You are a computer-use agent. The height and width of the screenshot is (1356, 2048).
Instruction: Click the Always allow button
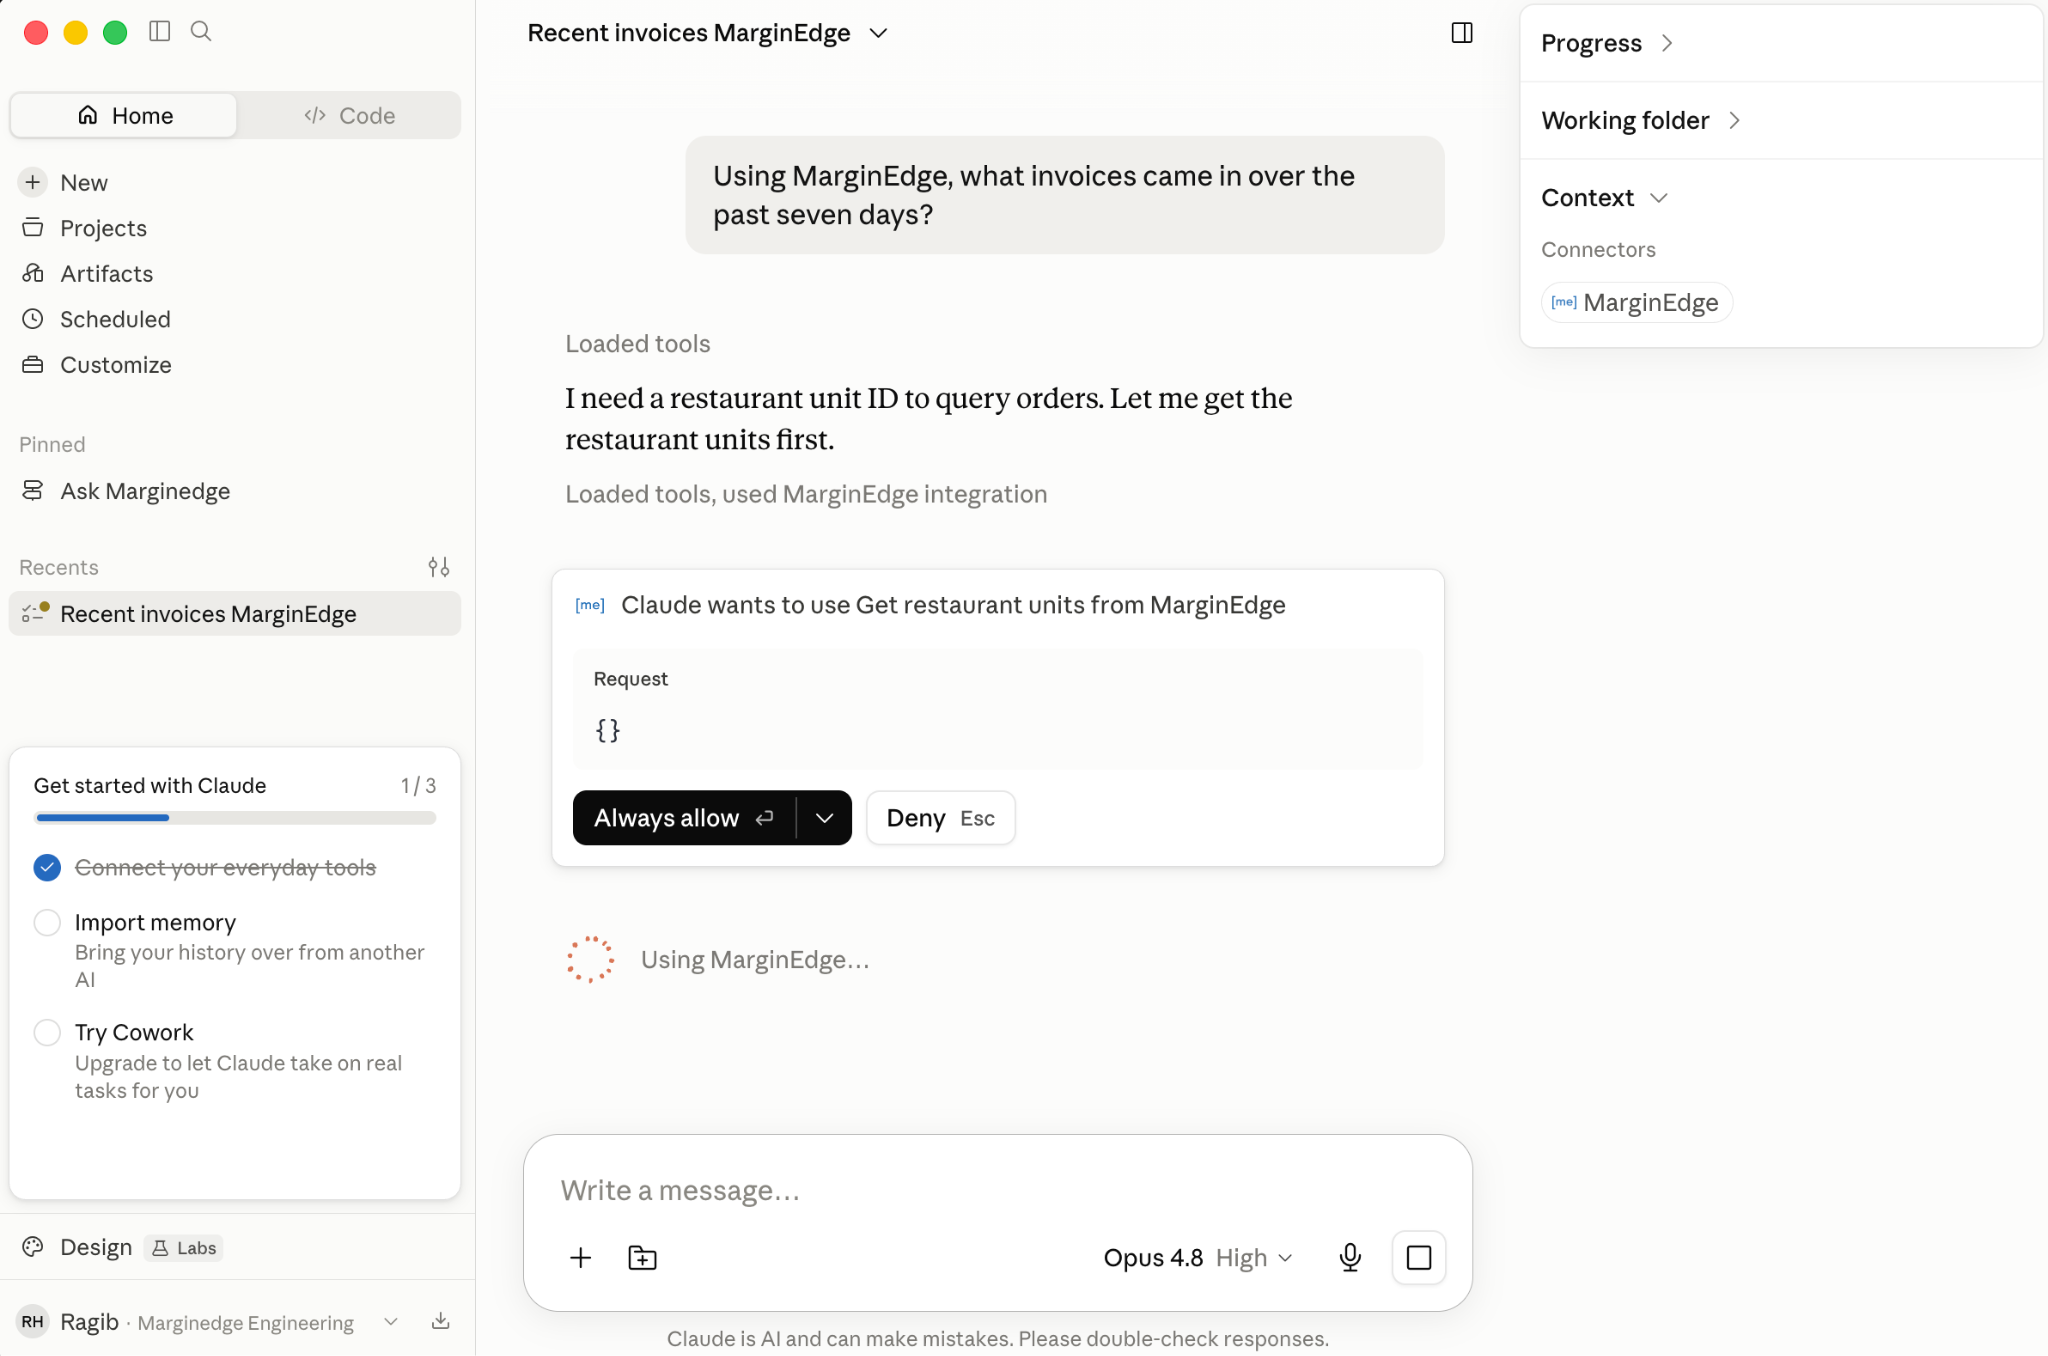point(684,818)
